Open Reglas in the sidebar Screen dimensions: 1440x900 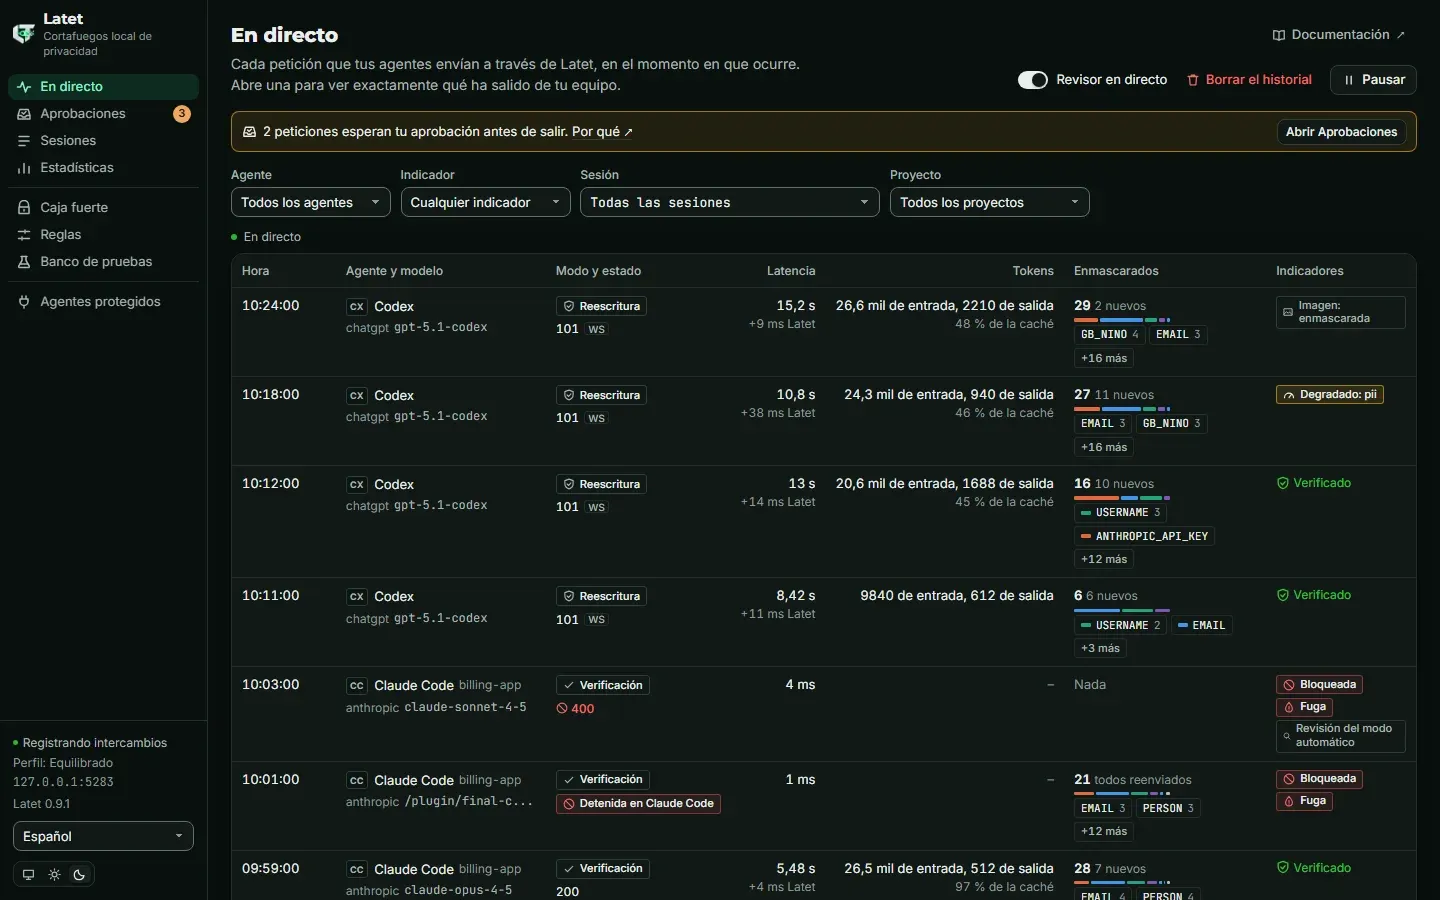click(x=103, y=235)
